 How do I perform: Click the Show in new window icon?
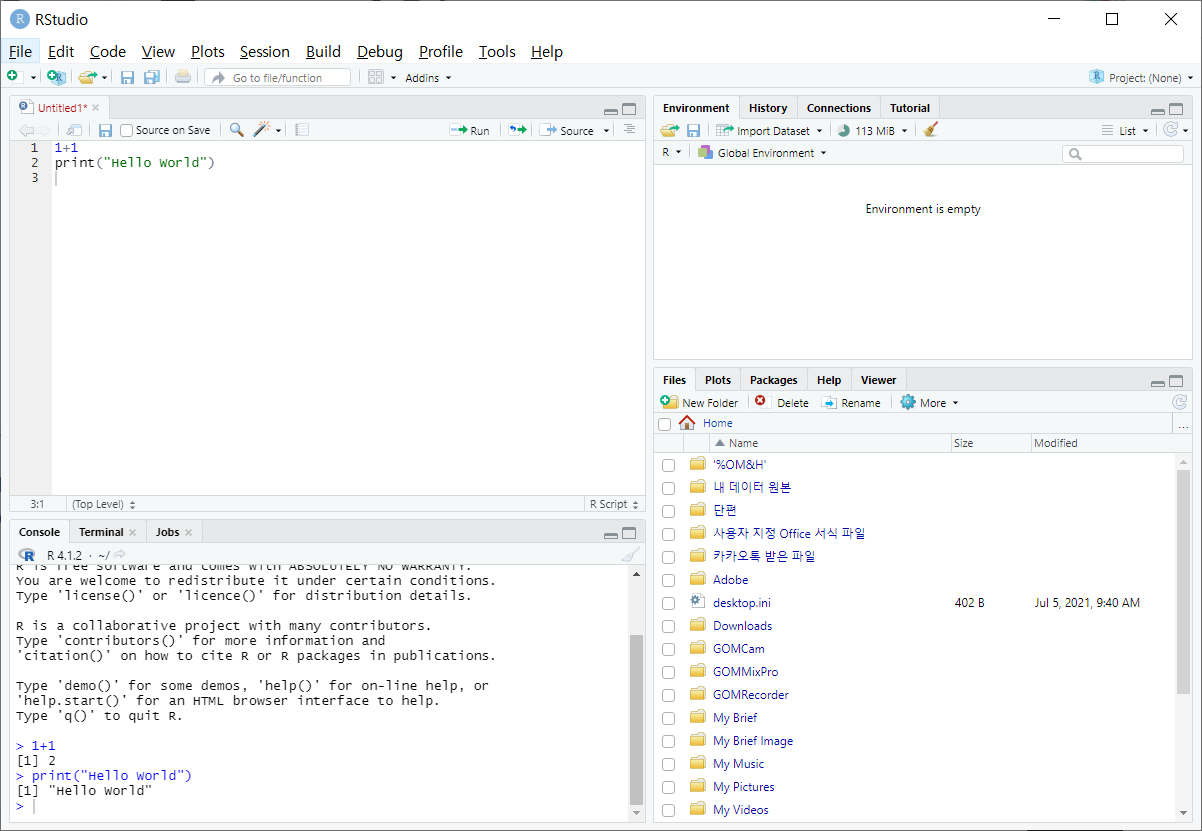pos(74,130)
